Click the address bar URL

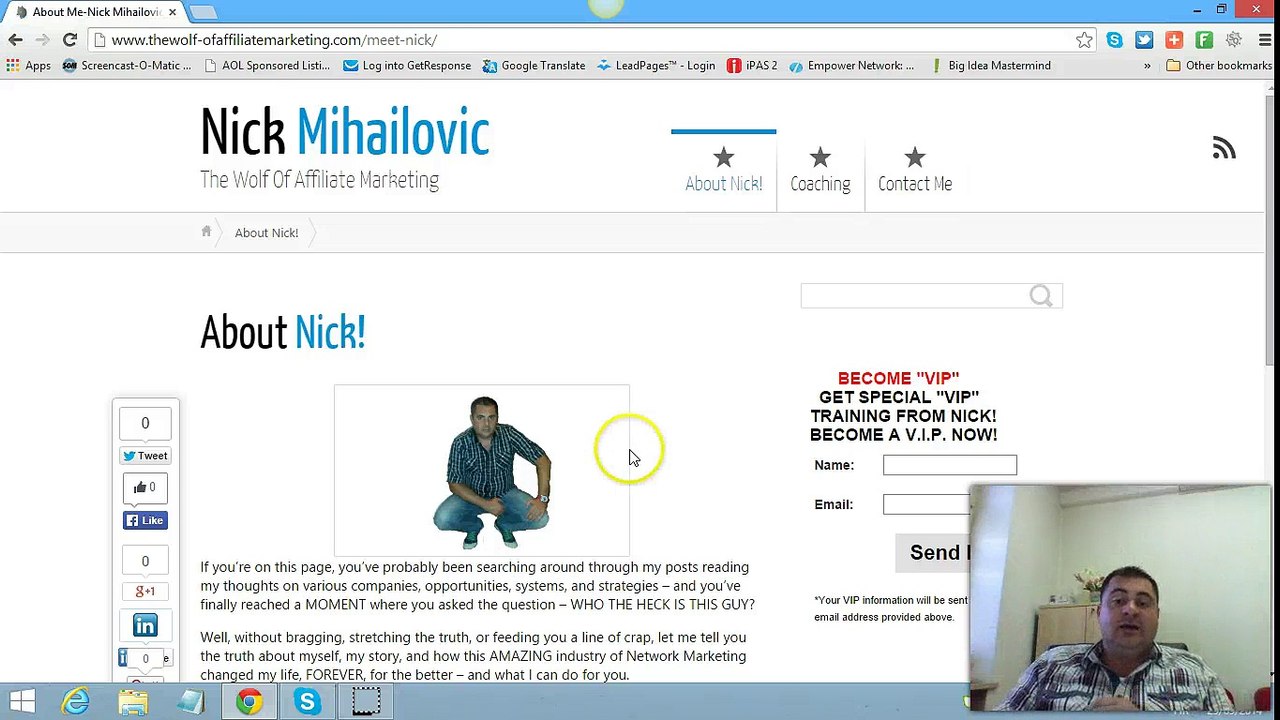tap(274, 40)
